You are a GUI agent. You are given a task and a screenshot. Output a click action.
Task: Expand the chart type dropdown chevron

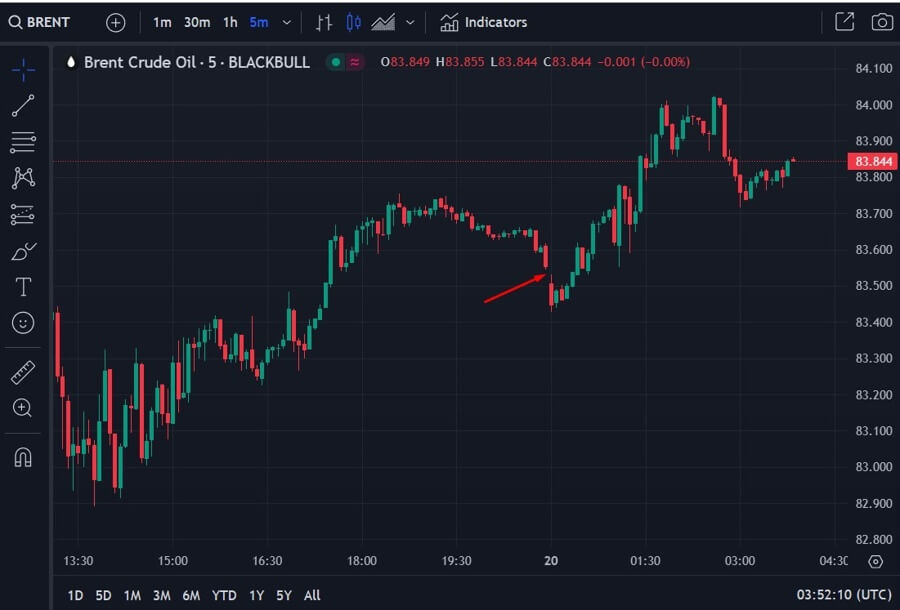pos(410,22)
